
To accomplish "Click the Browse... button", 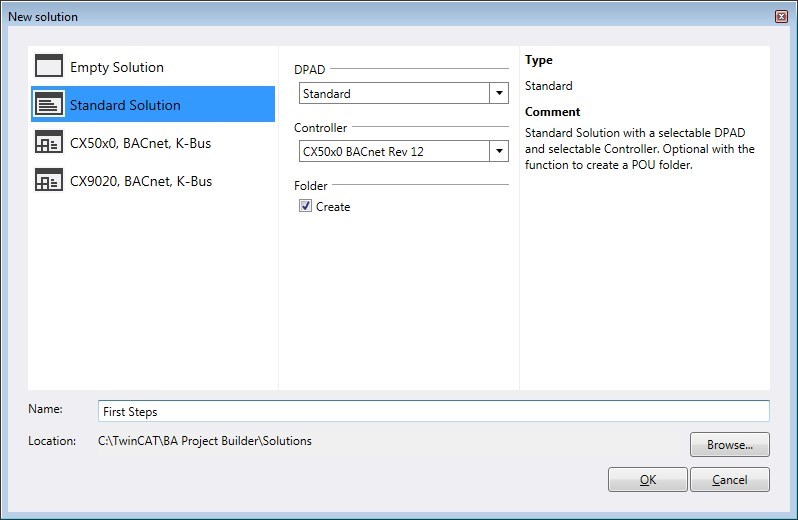I will click(x=730, y=445).
